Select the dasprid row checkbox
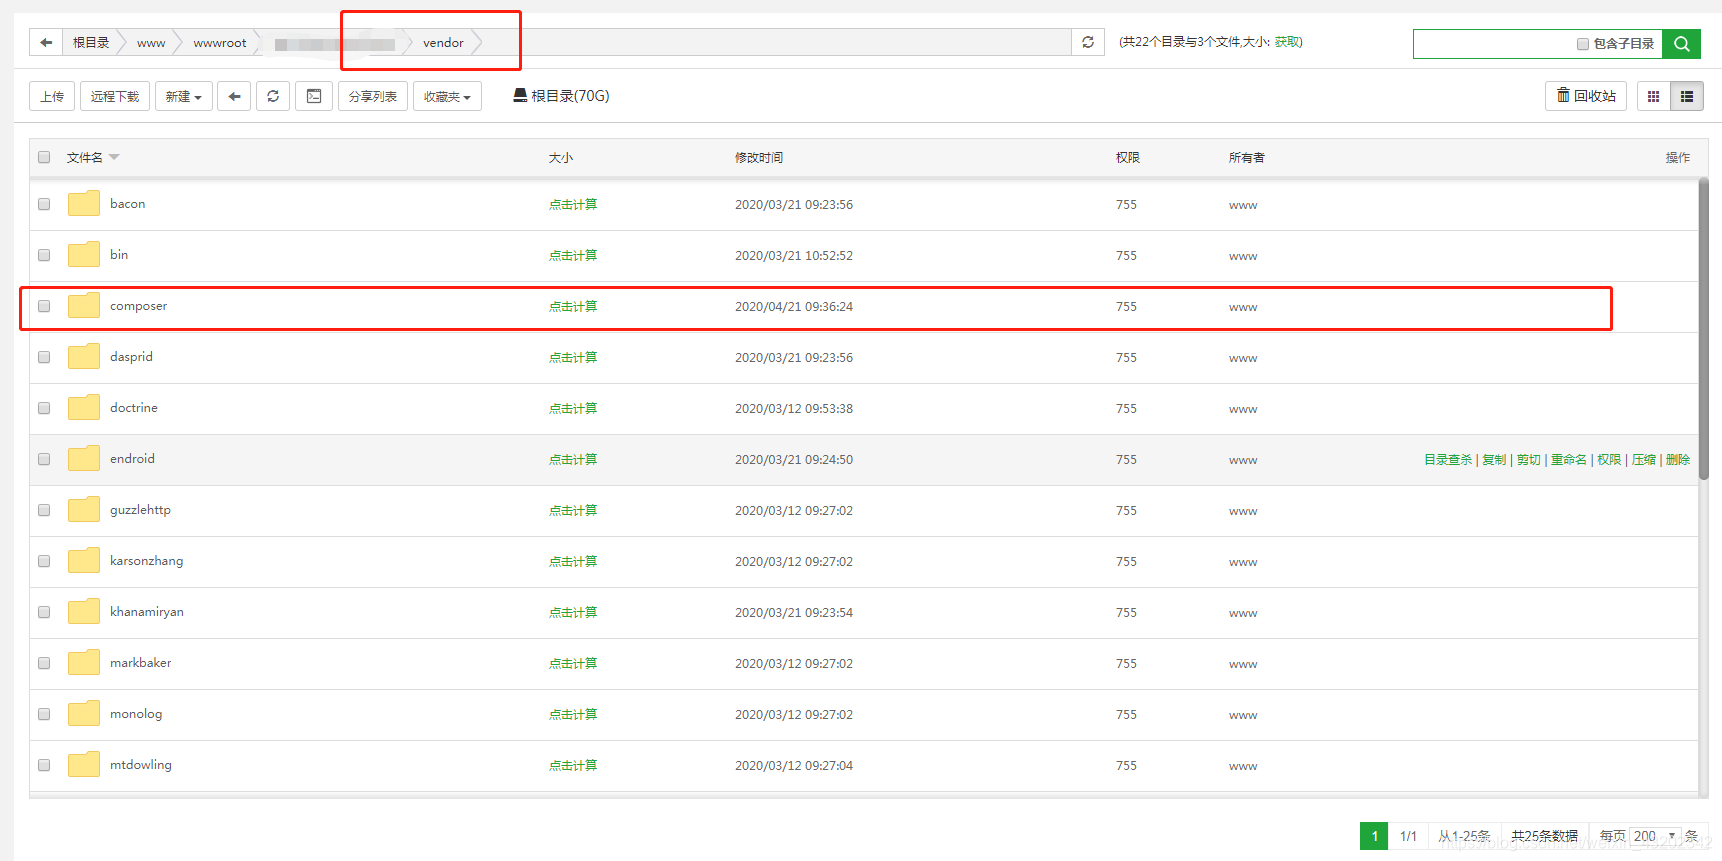Image resolution: width=1722 pixels, height=861 pixels. click(x=44, y=357)
